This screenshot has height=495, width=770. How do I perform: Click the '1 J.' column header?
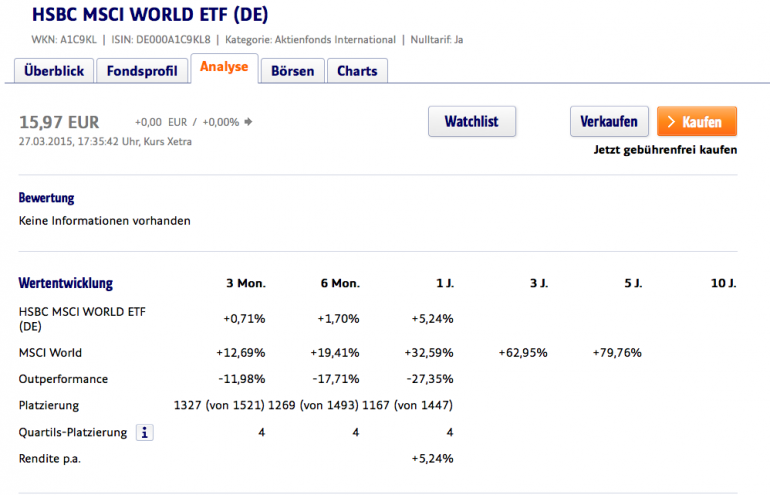click(445, 283)
